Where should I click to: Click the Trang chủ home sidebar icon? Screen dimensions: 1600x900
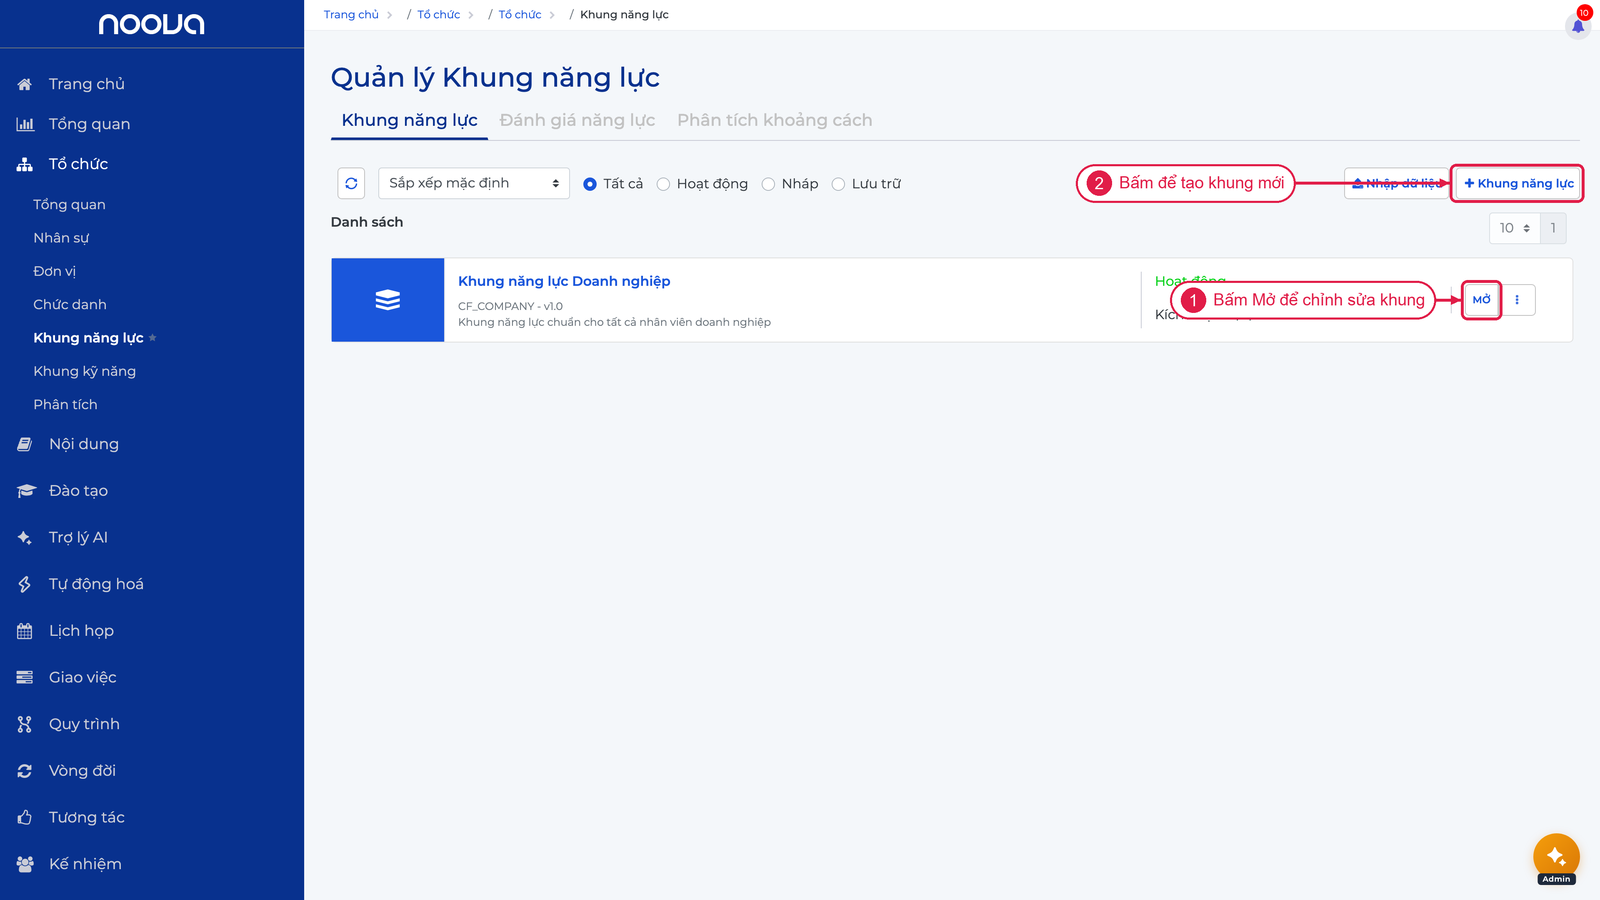(25, 84)
